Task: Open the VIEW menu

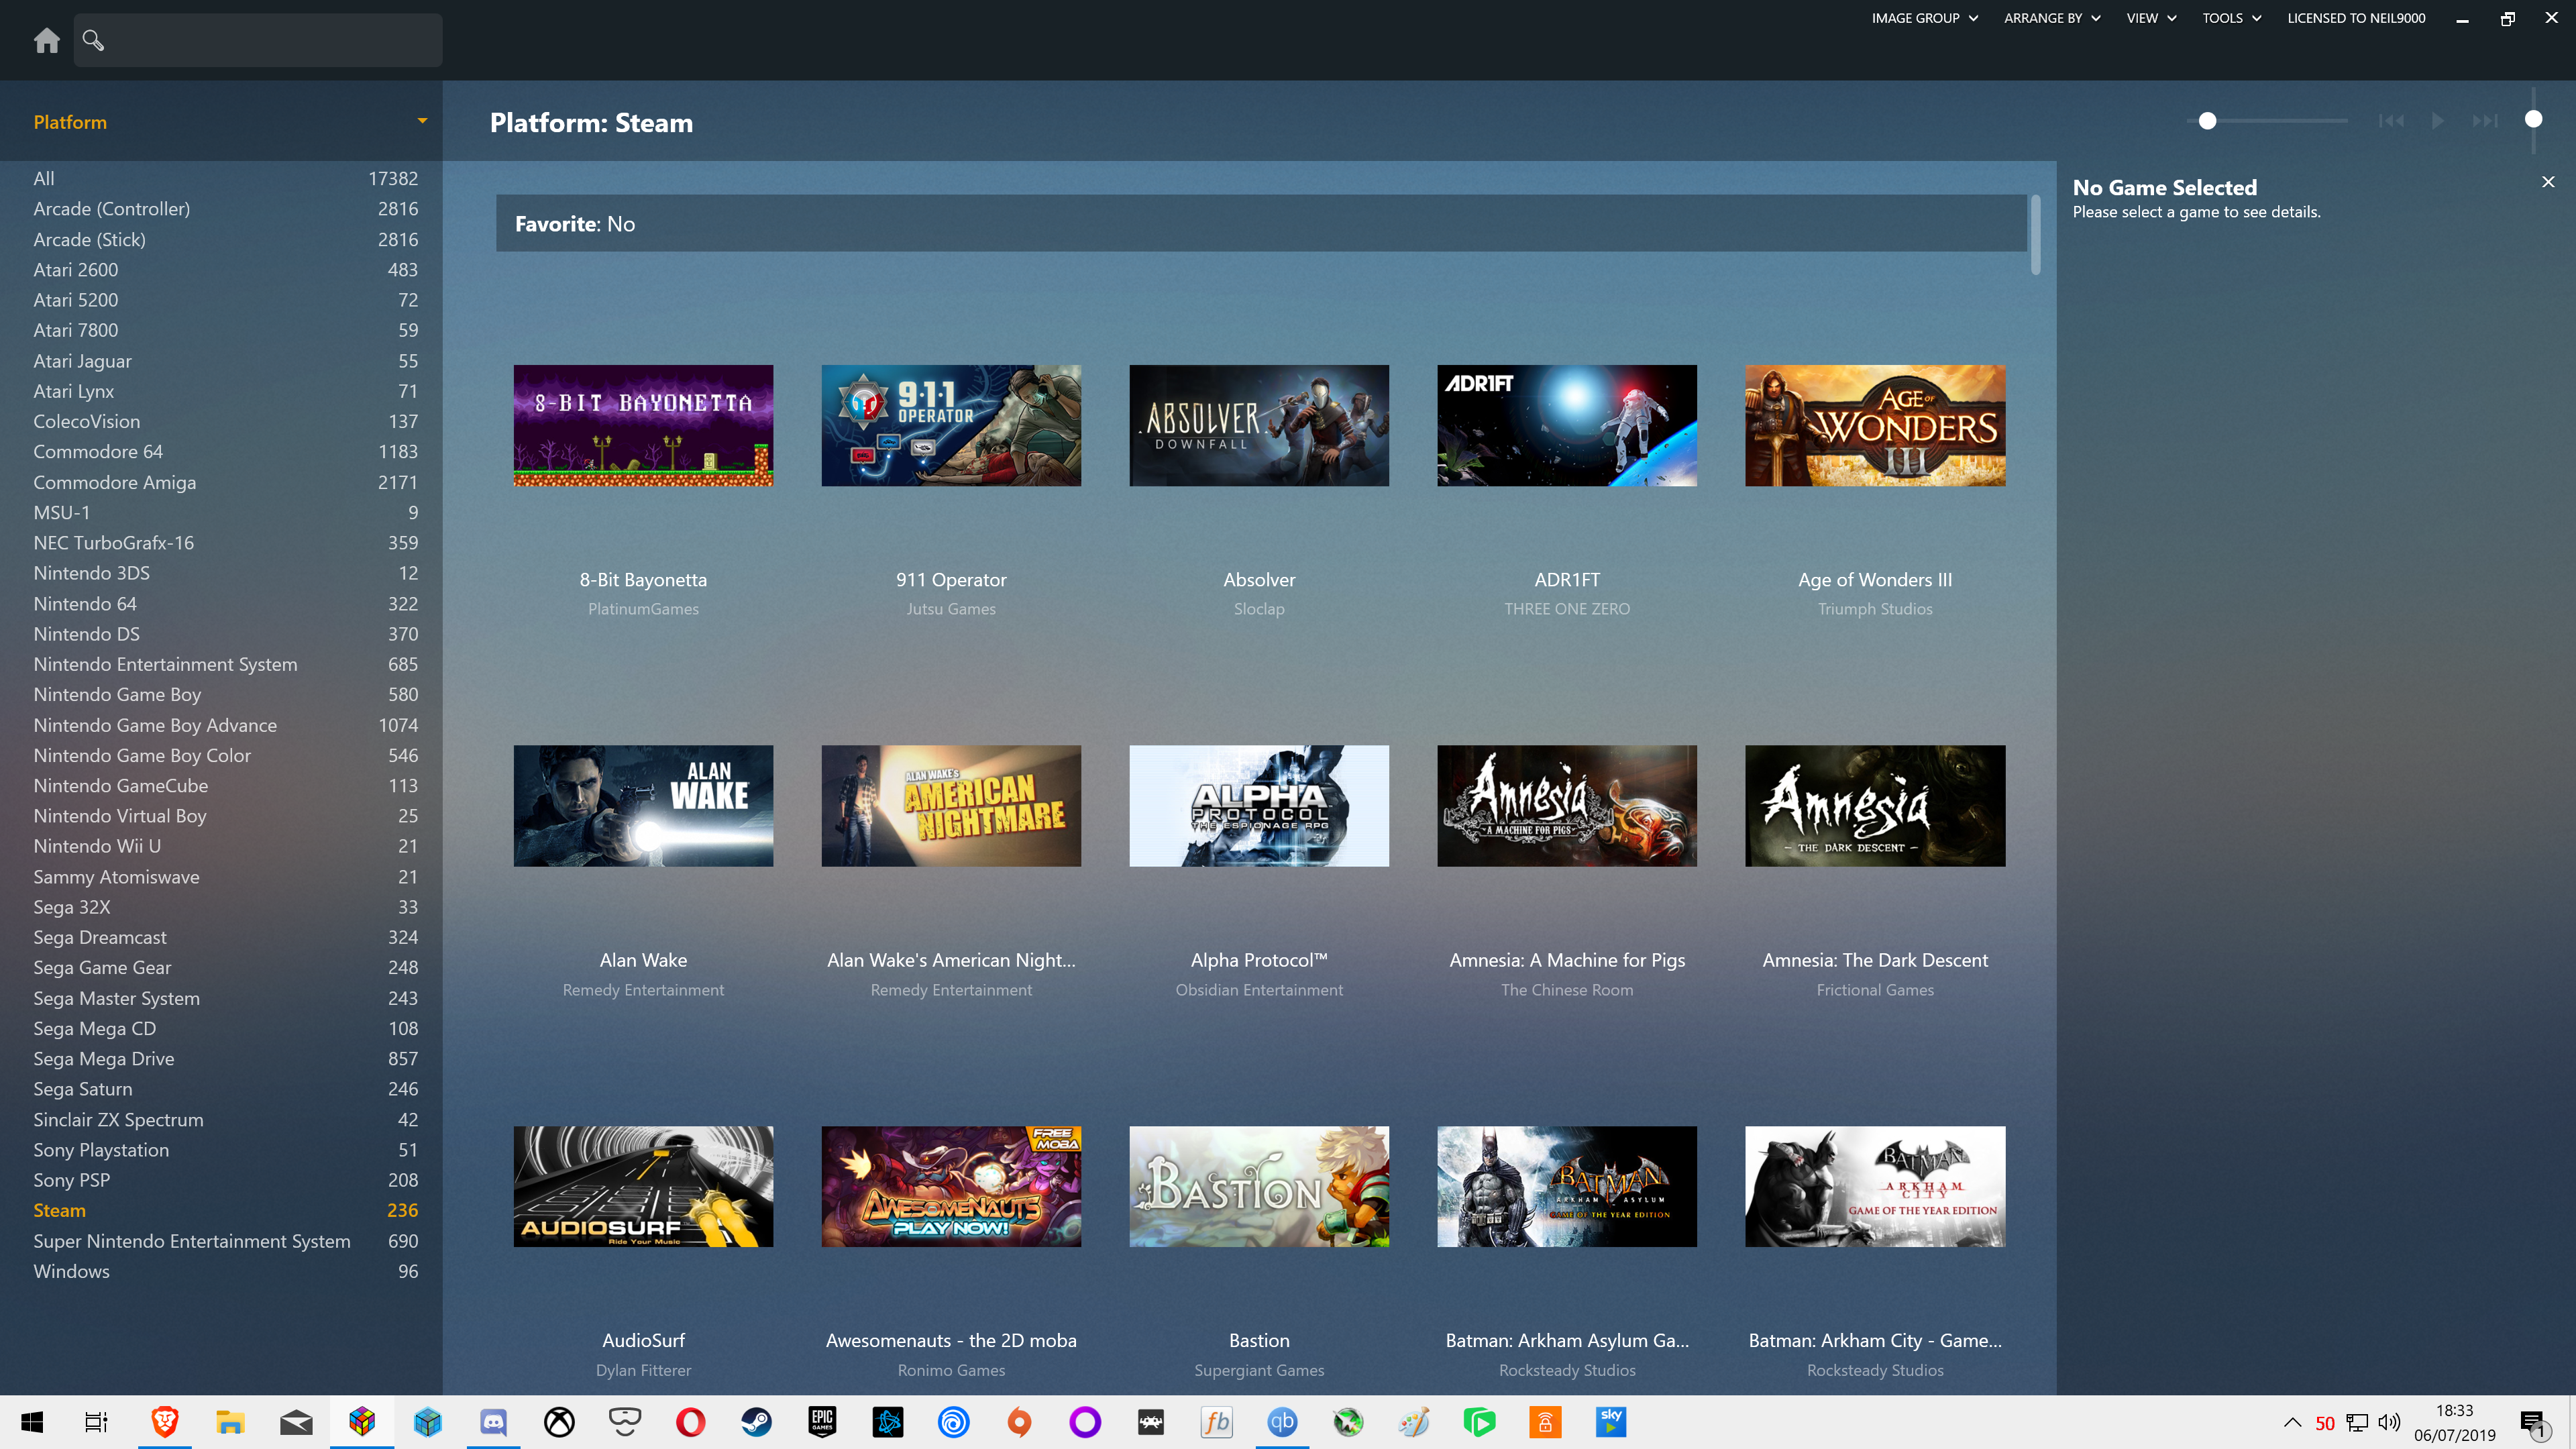Action: pos(2151,18)
